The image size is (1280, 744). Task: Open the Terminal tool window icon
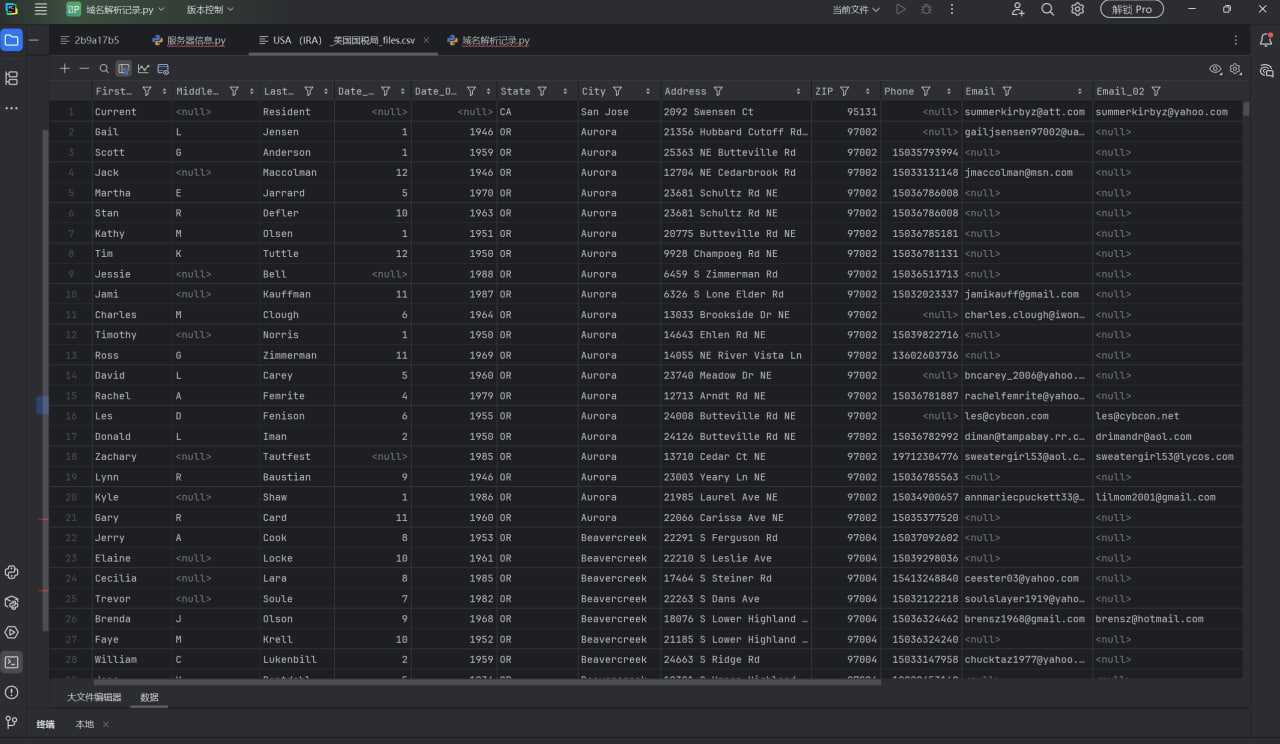coord(12,662)
